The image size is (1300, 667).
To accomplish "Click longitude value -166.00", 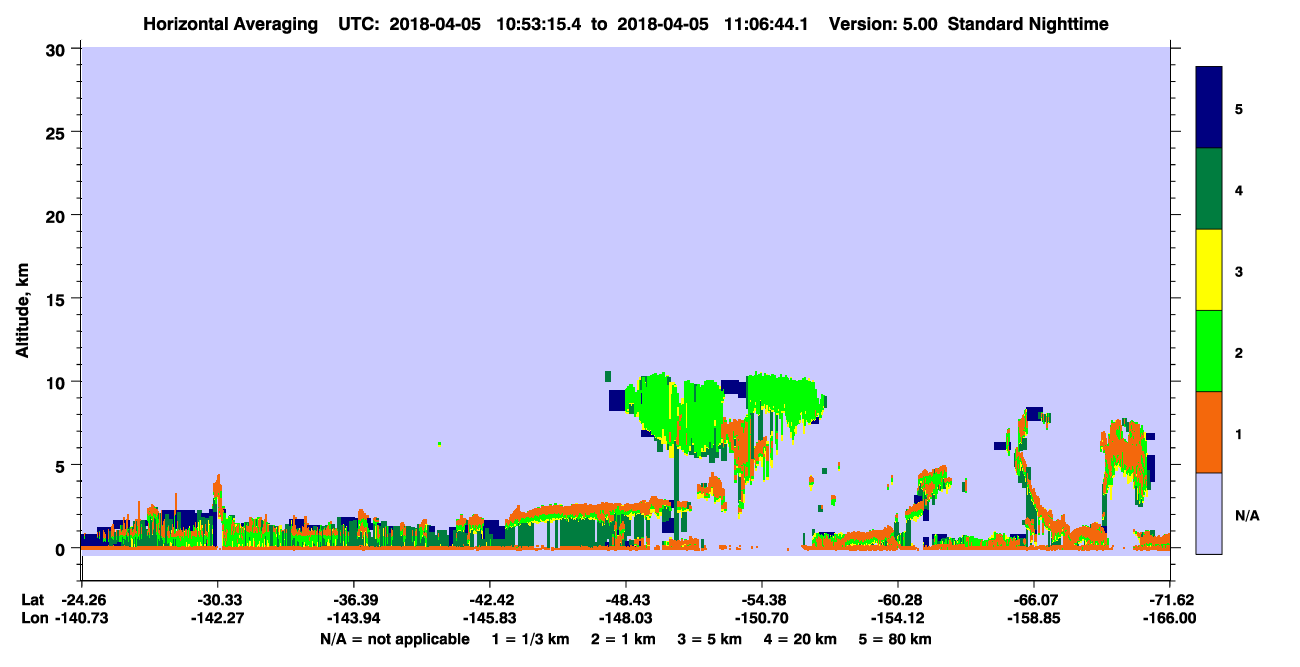I will [x=1169, y=619].
